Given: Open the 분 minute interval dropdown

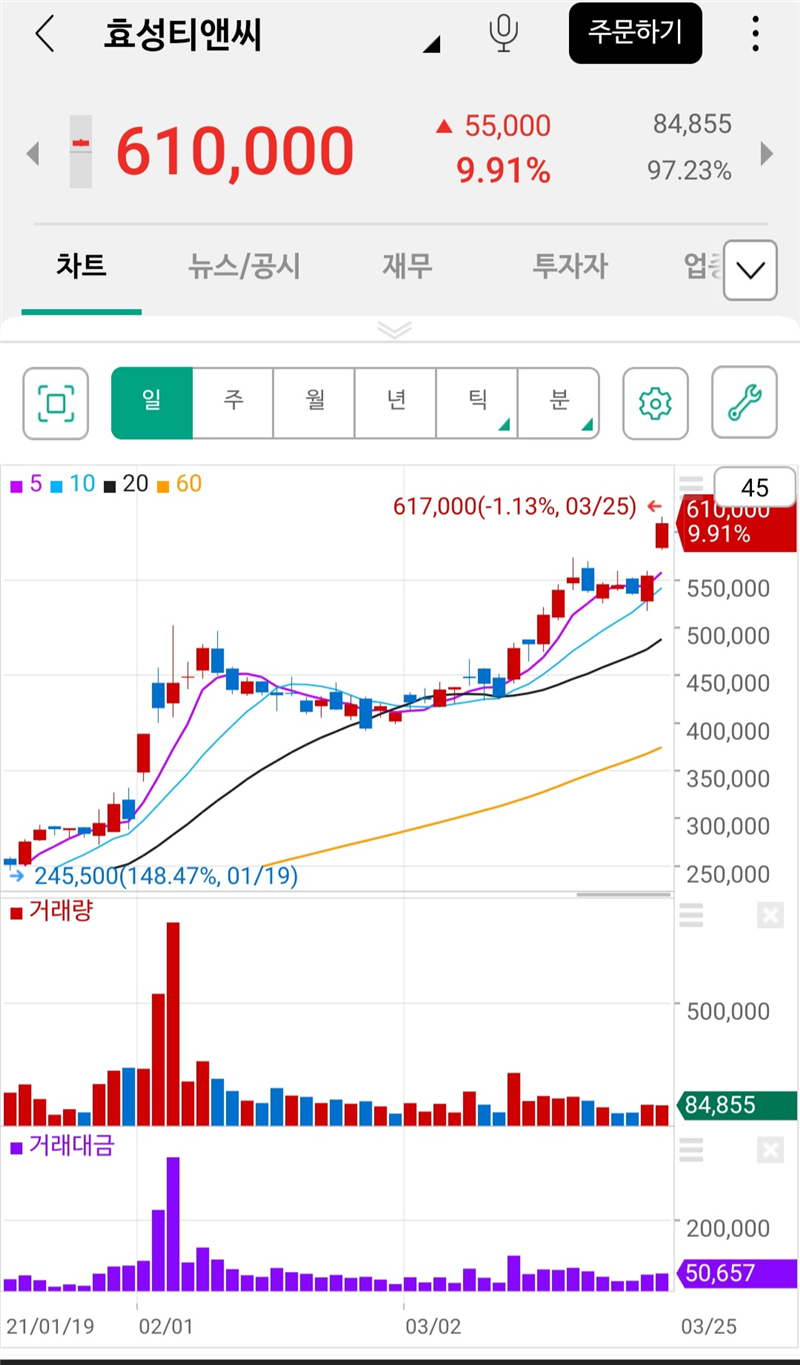Looking at the screenshot, I should tap(559, 403).
